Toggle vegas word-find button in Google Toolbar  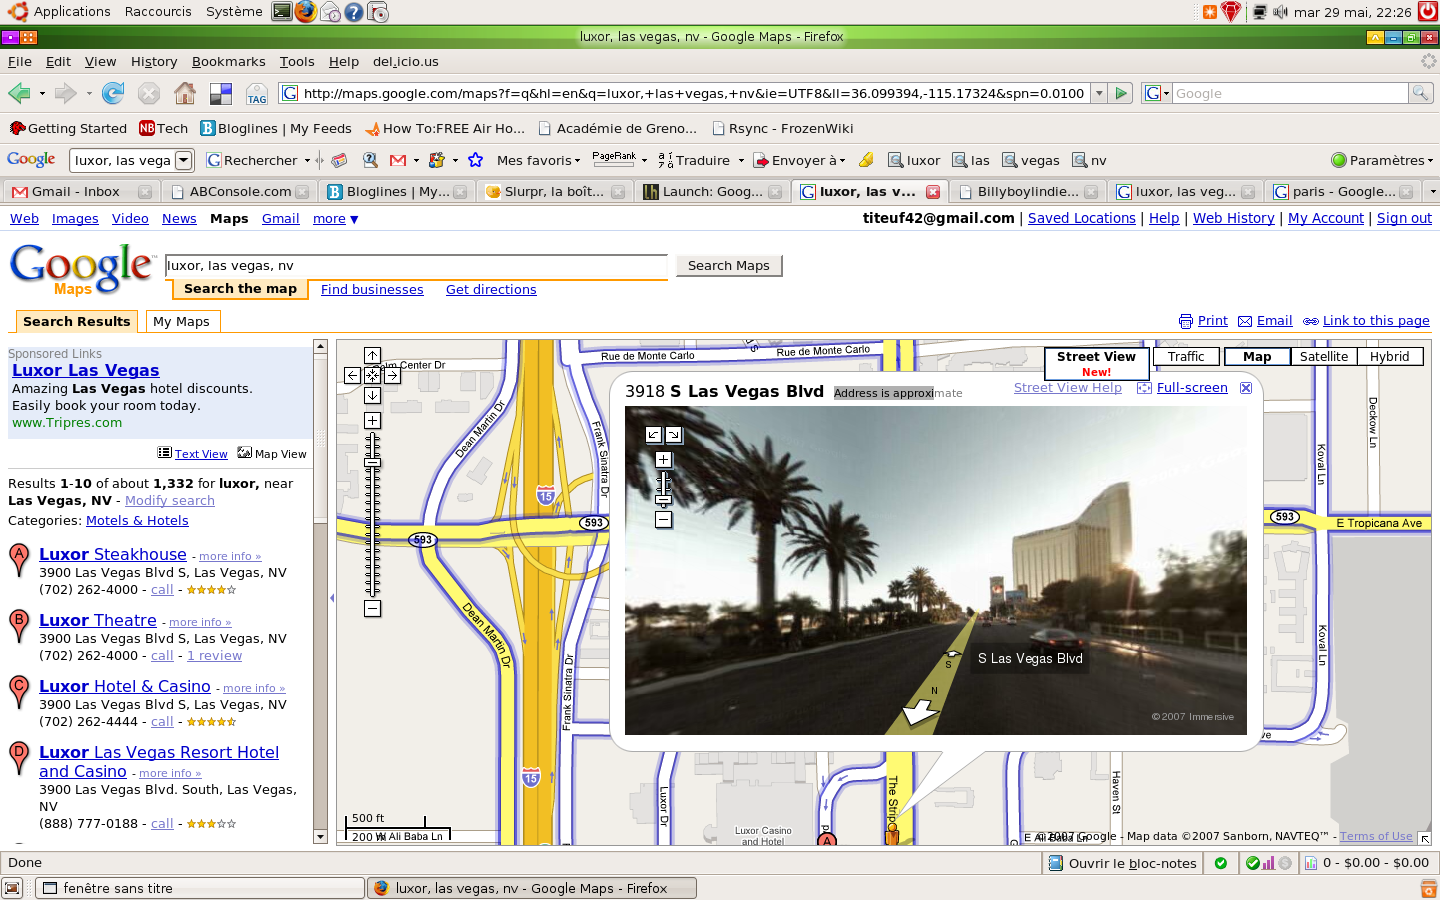pos(1031,160)
